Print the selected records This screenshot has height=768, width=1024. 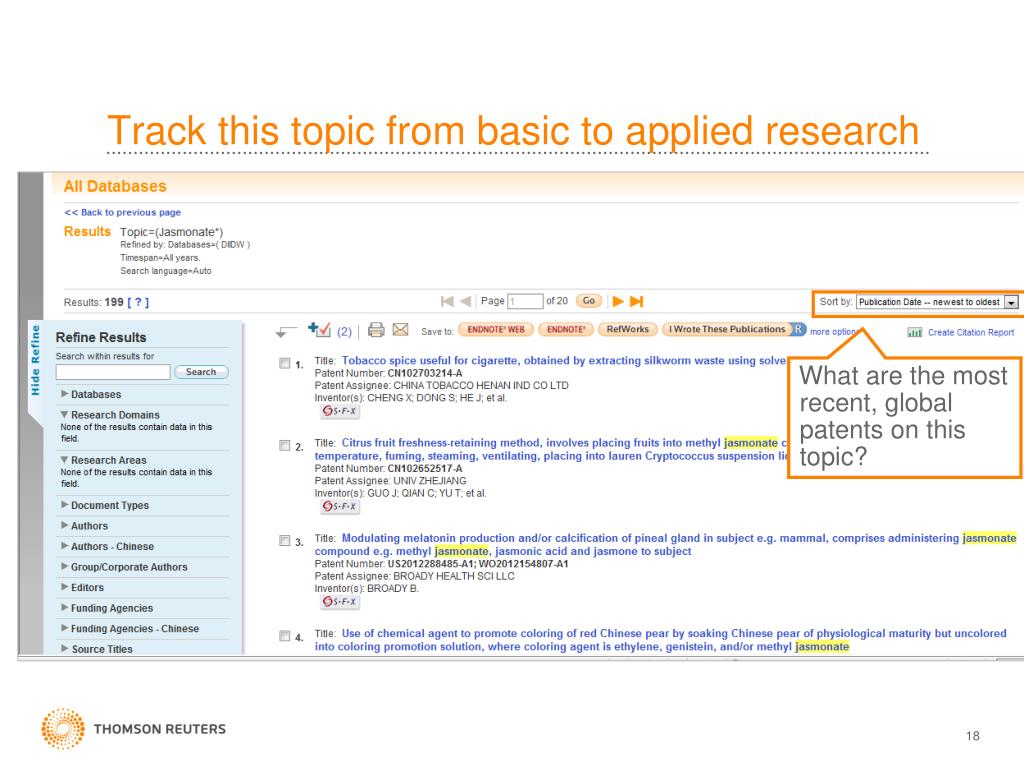[376, 330]
